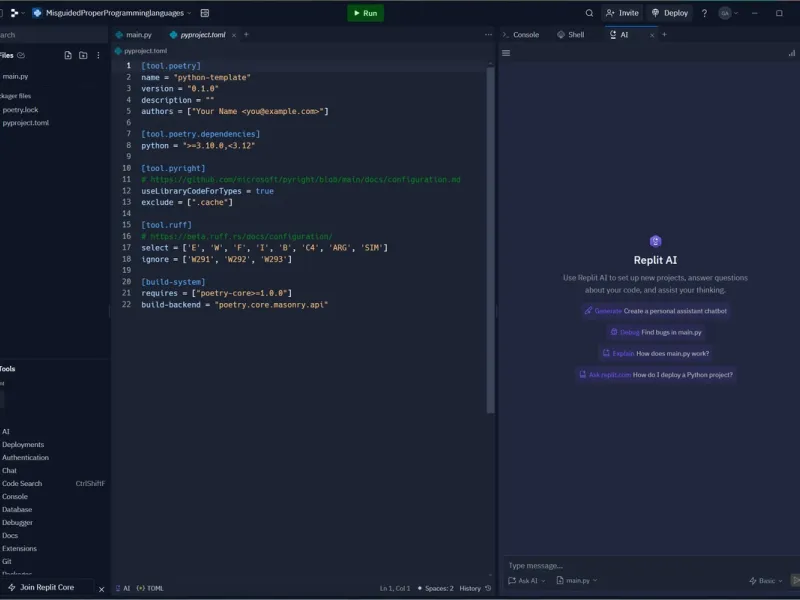The image size is (800, 600).
Task: Select the pyproject.toml editor tab
Action: [x=198, y=35]
